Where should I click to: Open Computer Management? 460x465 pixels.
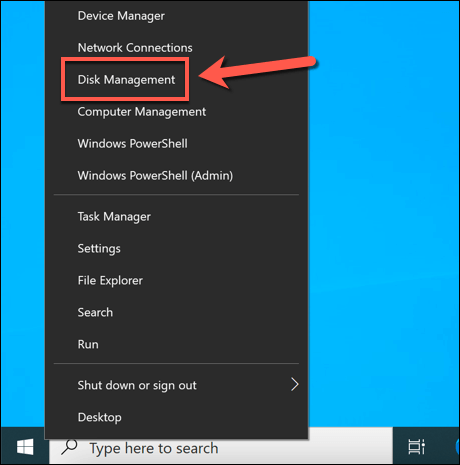[177, 112]
